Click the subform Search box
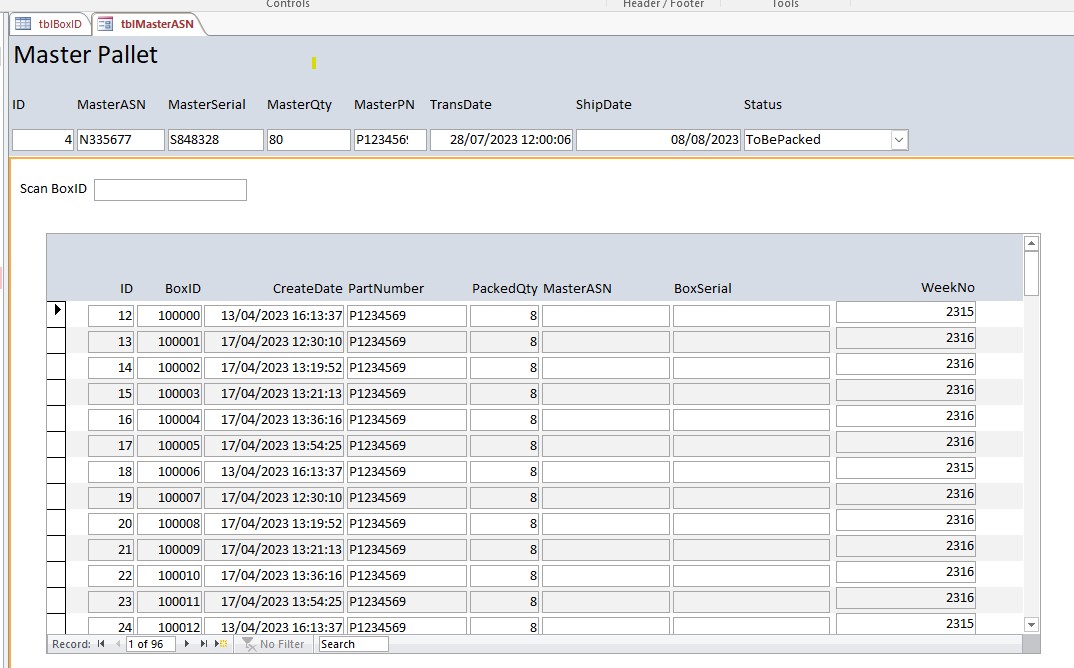 click(x=352, y=644)
